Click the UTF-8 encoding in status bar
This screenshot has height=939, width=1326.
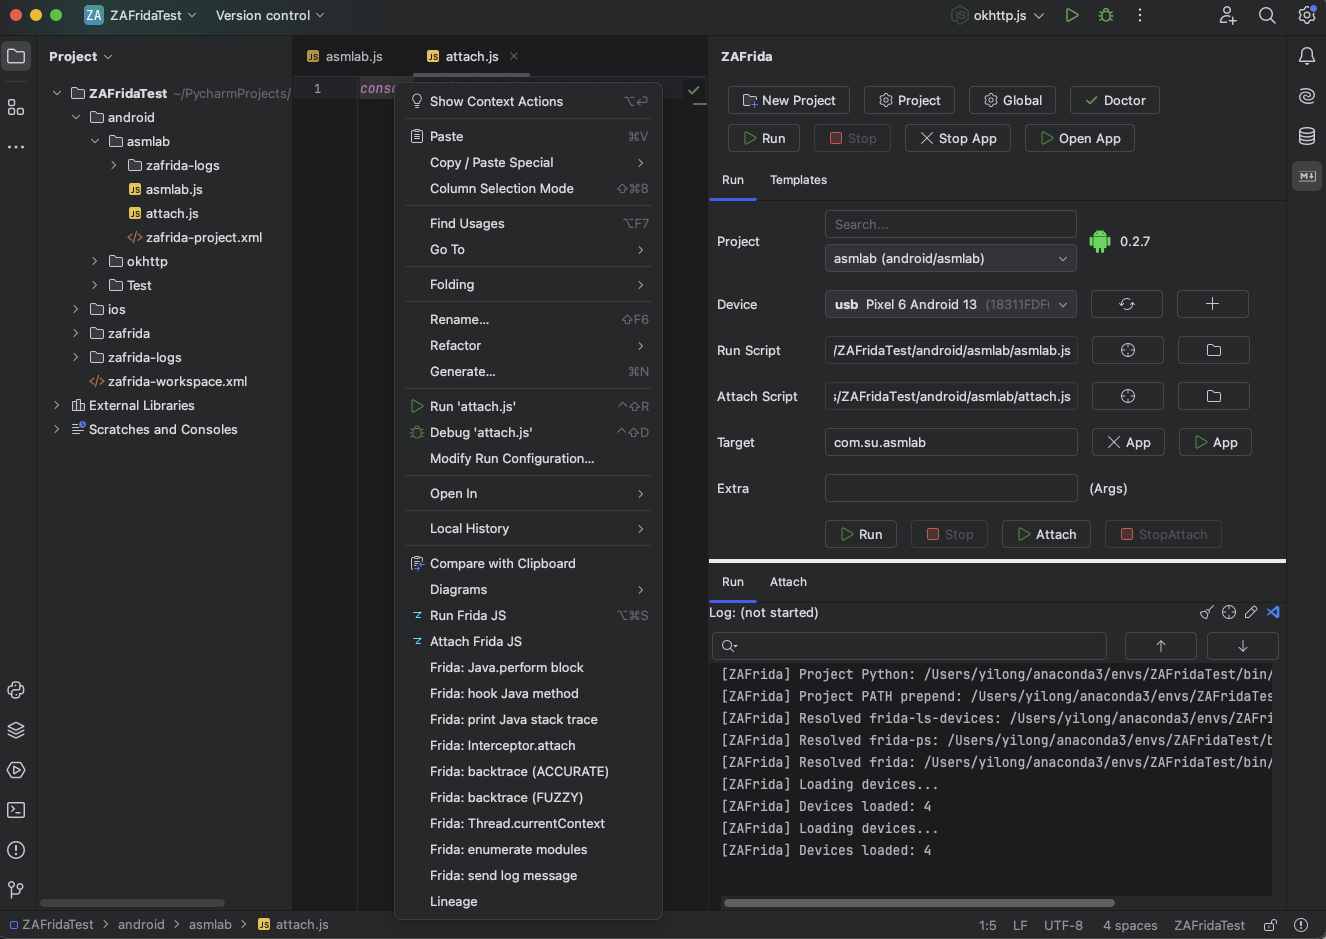point(1063,925)
